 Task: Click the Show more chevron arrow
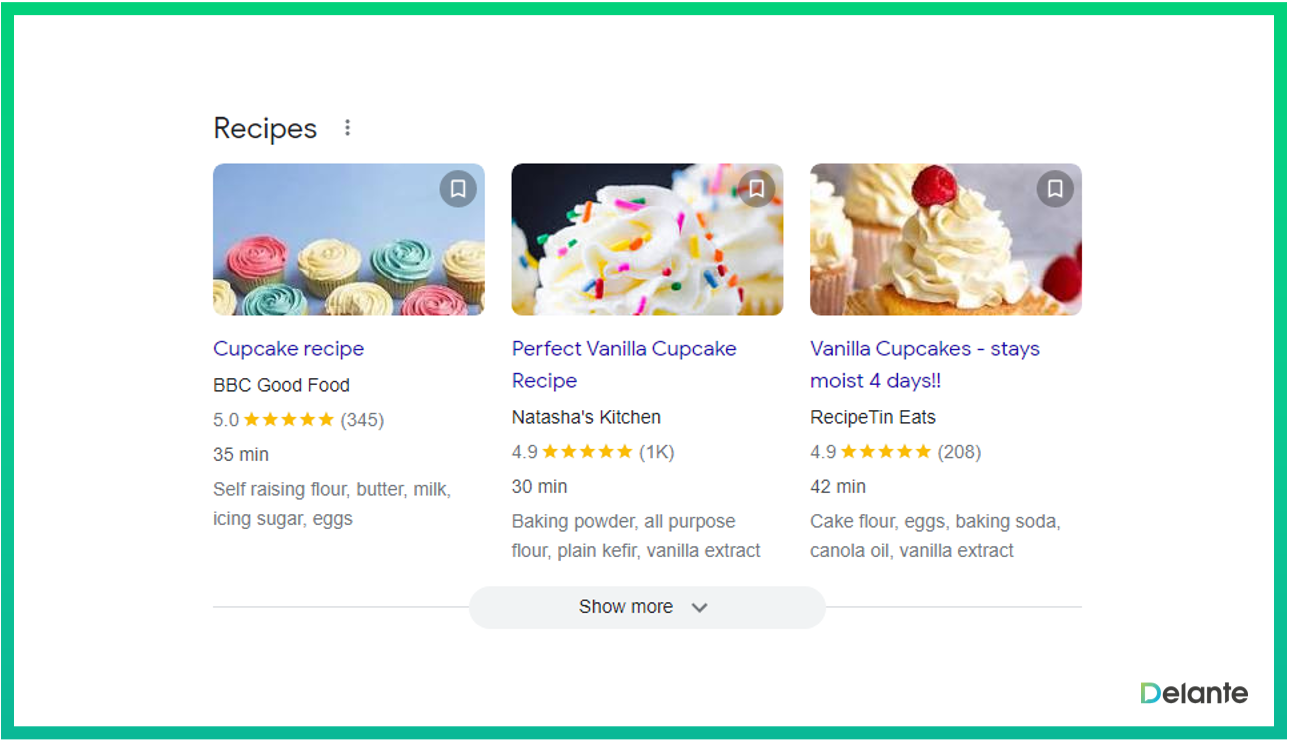(x=700, y=607)
